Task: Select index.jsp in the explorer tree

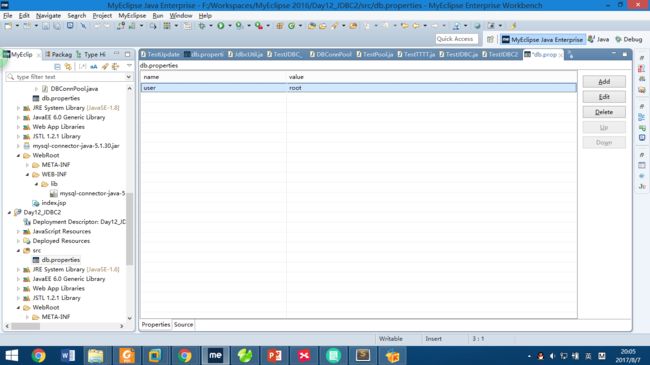Action: point(53,203)
